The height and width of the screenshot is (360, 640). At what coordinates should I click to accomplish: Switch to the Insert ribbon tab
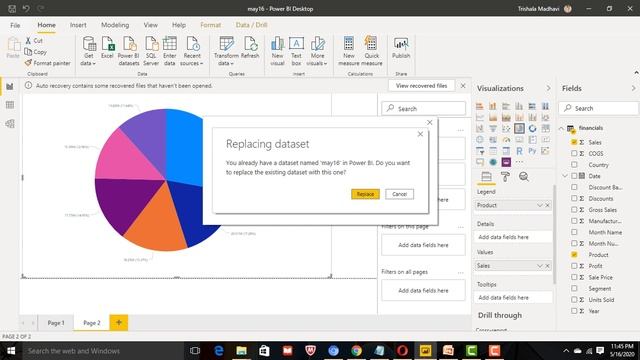(x=78, y=25)
